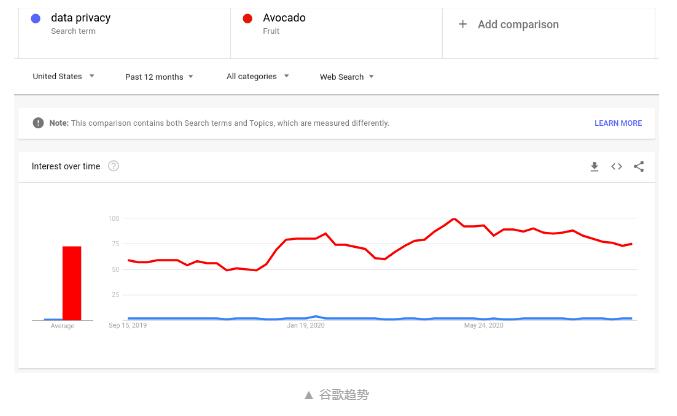677x416 pixels.
Task: Click the red Average bar
Action: pyautogui.click(x=72, y=283)
